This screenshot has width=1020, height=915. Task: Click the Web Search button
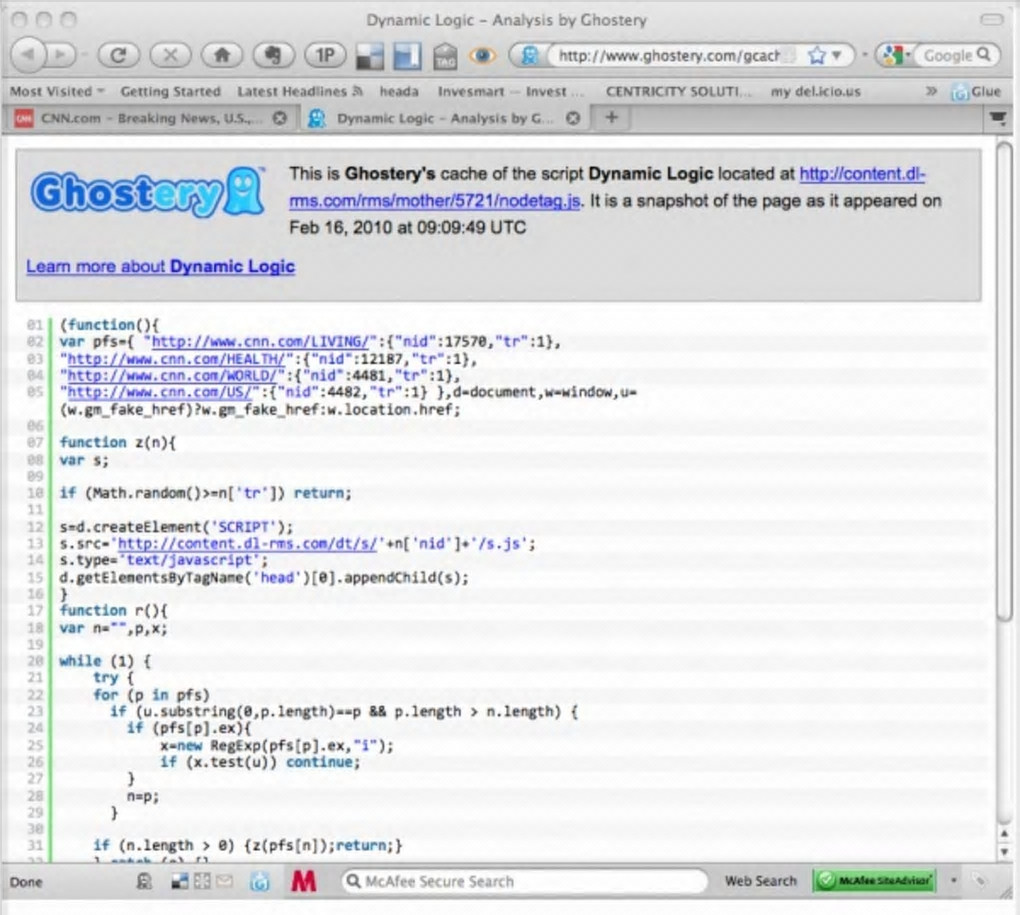[760, 881]
